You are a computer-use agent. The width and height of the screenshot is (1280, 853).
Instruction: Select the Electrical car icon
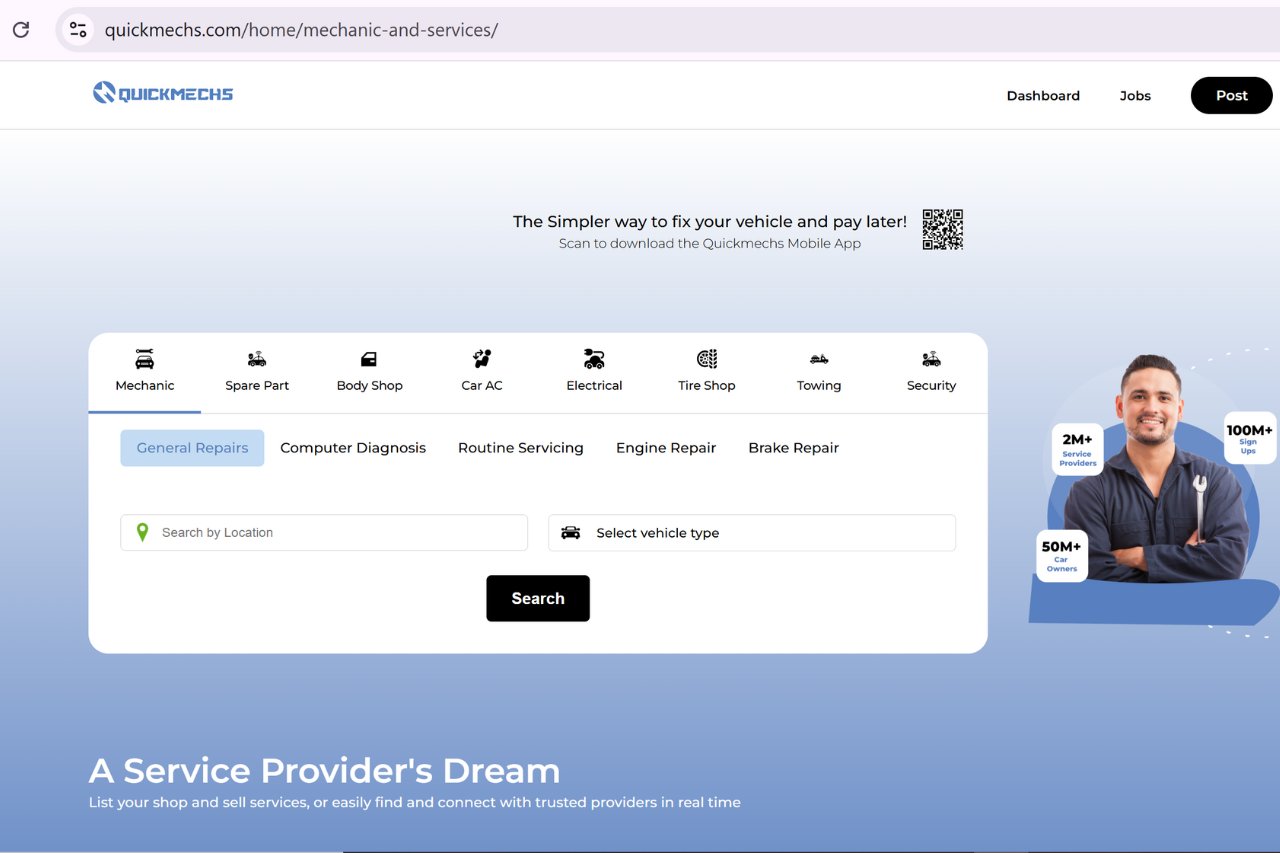click(x=594, y=359)
